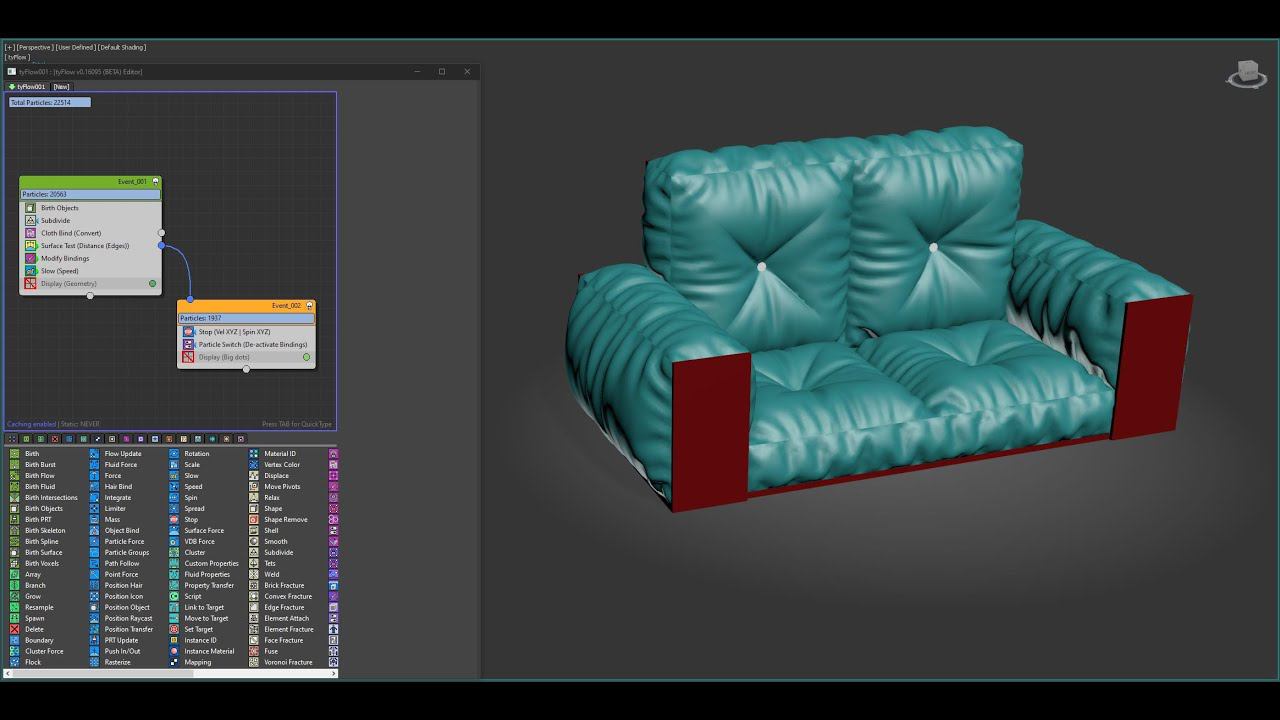
Task: Click the viewport navigation ViewCube
Action: (1246, 74)
